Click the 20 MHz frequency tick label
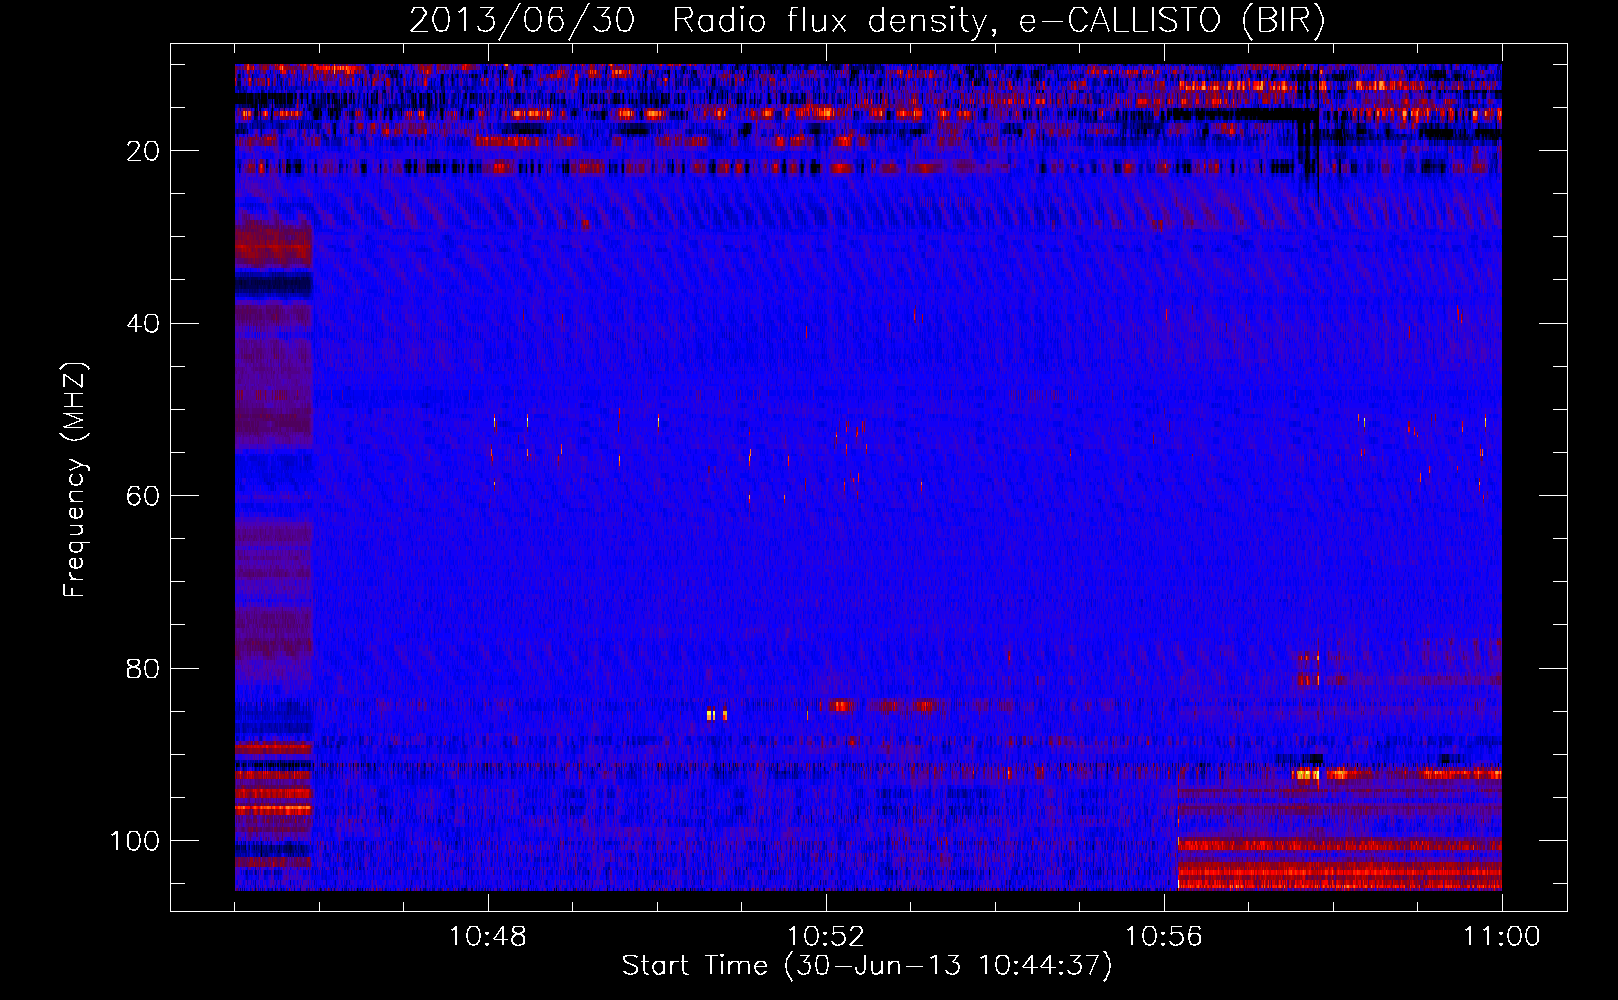 coord(144,151)
